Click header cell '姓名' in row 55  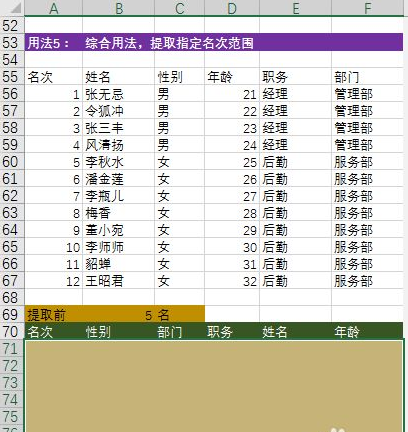coord(119,76)
